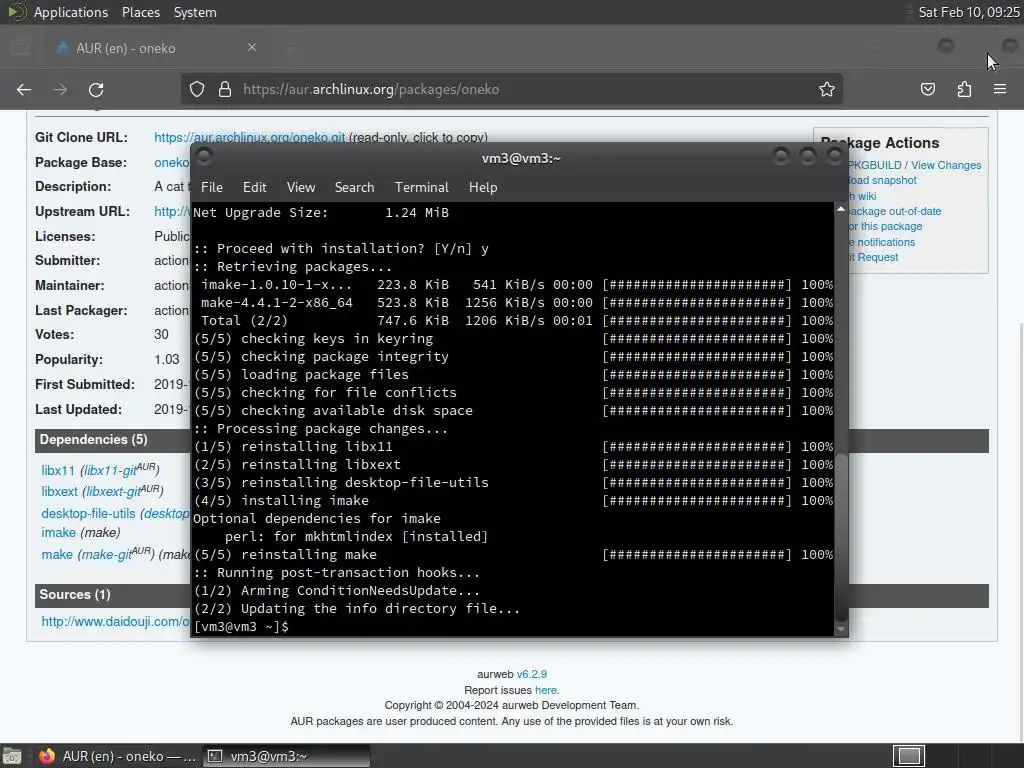Click workspace switcher in bottom panel
The image size is (1024, 768).
click(909, 756)
